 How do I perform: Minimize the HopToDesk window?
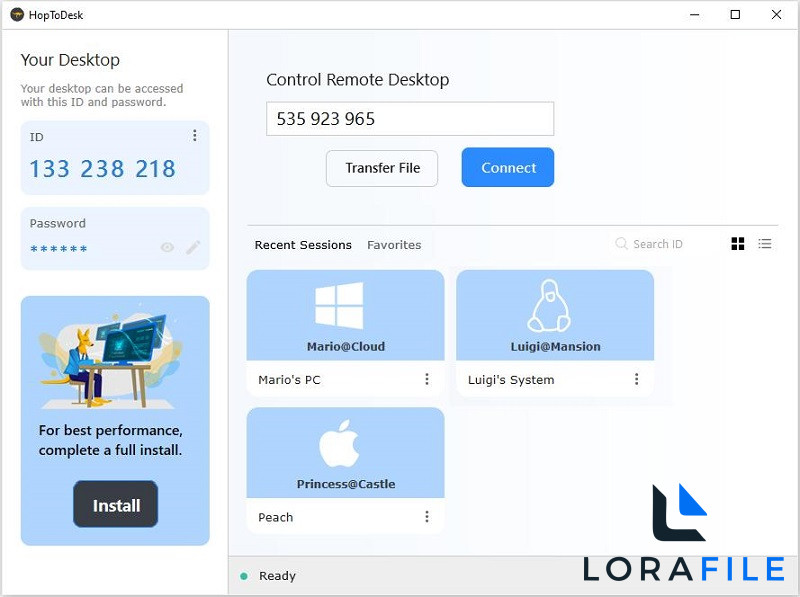[x=694, y=15]
